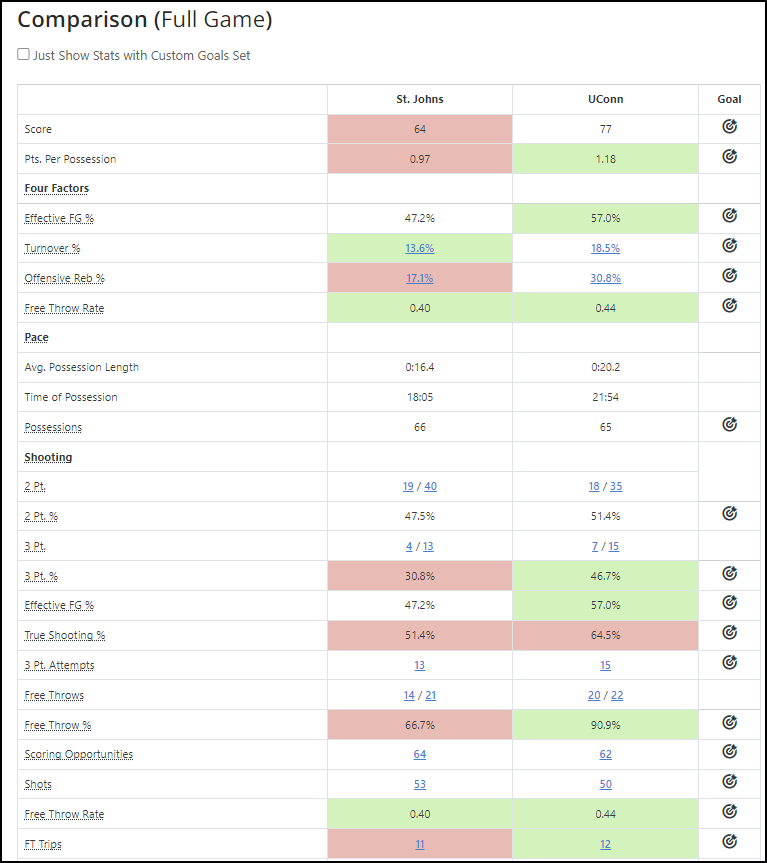Viewport: 767px width, 863px height.
Task: Click St. Johns 11 FT Trips link
Action: 420,844
